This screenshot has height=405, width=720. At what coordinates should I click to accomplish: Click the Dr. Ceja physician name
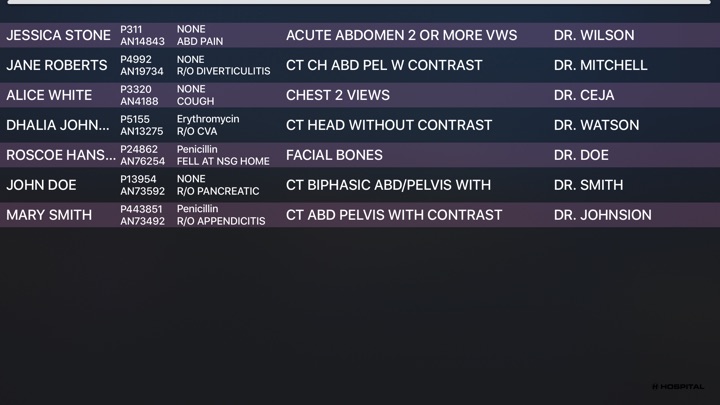coord(584,95)
